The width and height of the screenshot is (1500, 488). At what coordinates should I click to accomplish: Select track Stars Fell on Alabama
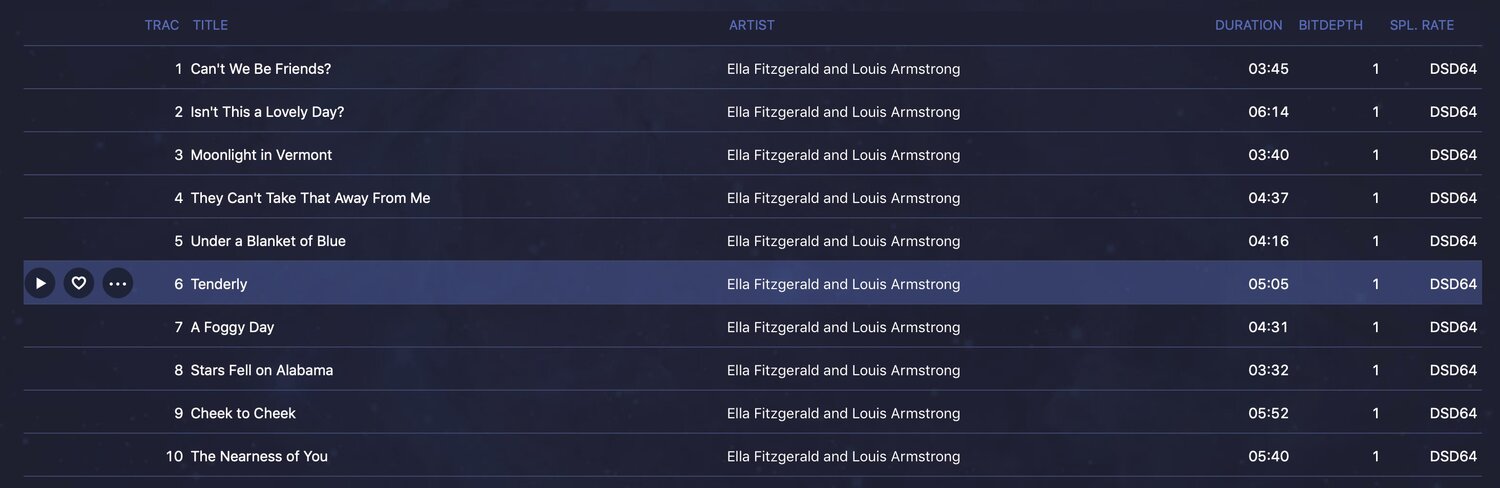pyautogui.click(x=261, y=370)
